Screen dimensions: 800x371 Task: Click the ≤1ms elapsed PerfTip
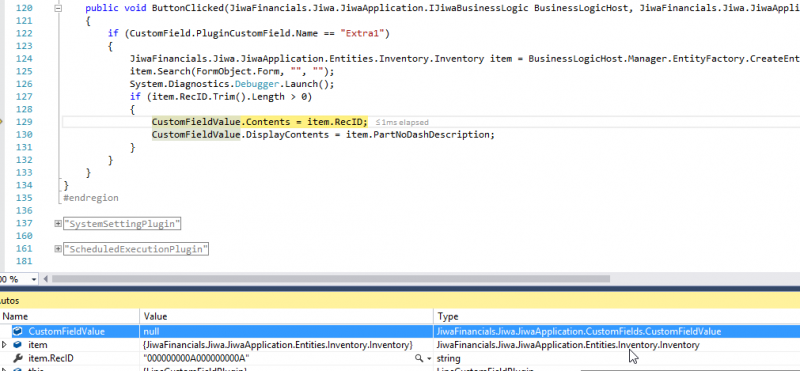[x=402, y=122]
